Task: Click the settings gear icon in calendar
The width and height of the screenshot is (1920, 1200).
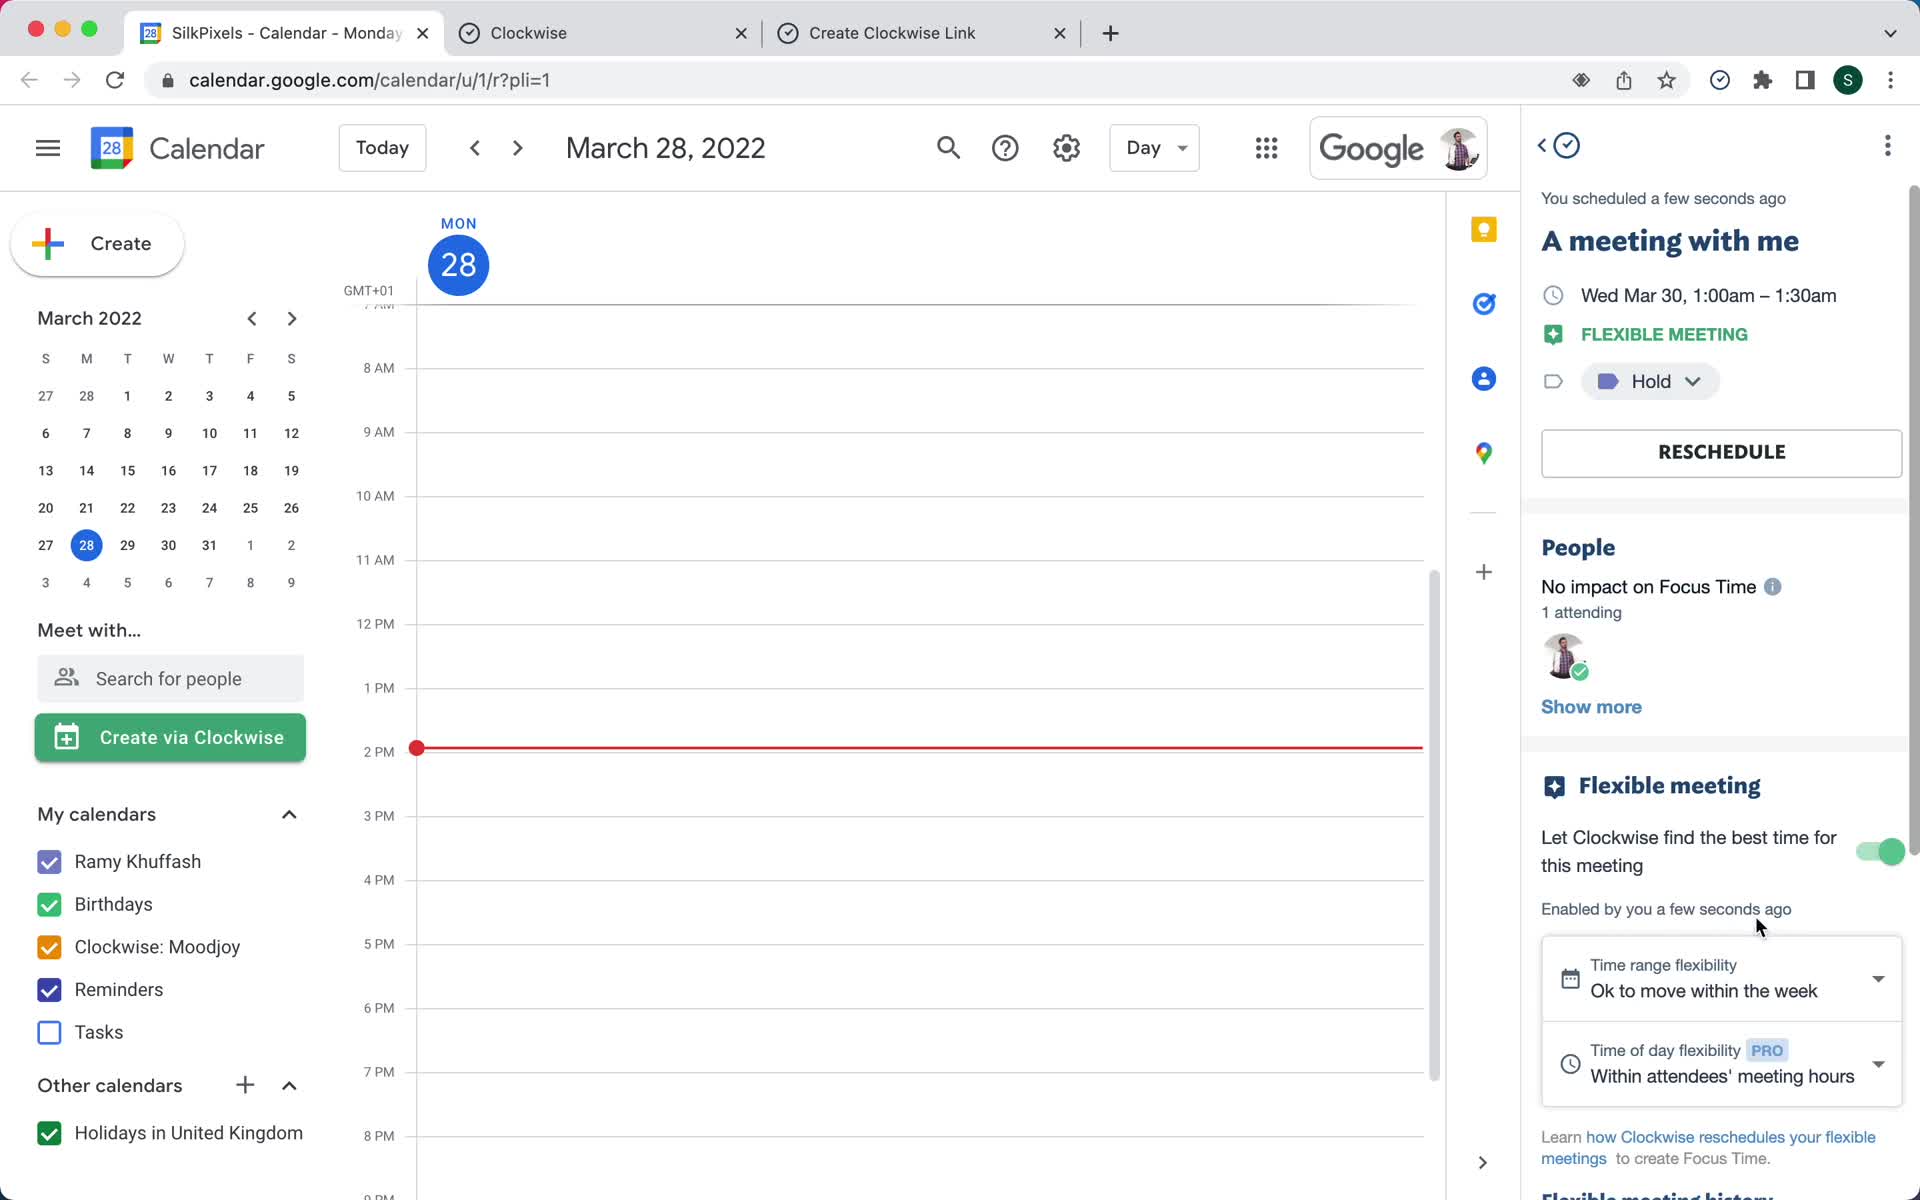Action: tap(1066, 148)
